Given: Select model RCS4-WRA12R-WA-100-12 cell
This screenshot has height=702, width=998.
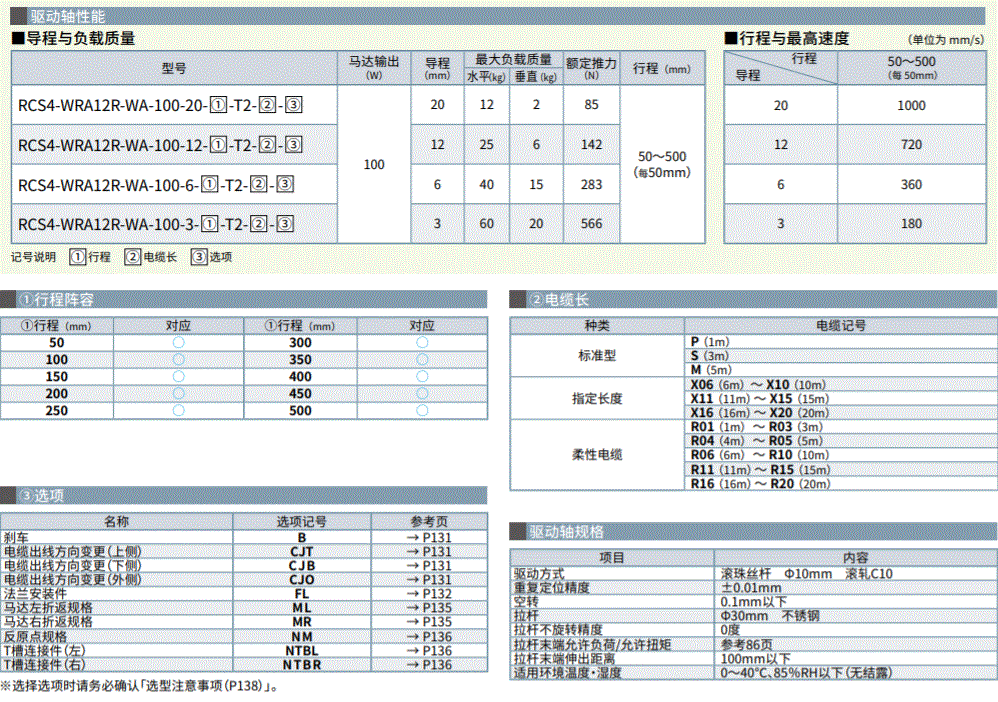Looking at the screenshot, I should coord(174,144).
